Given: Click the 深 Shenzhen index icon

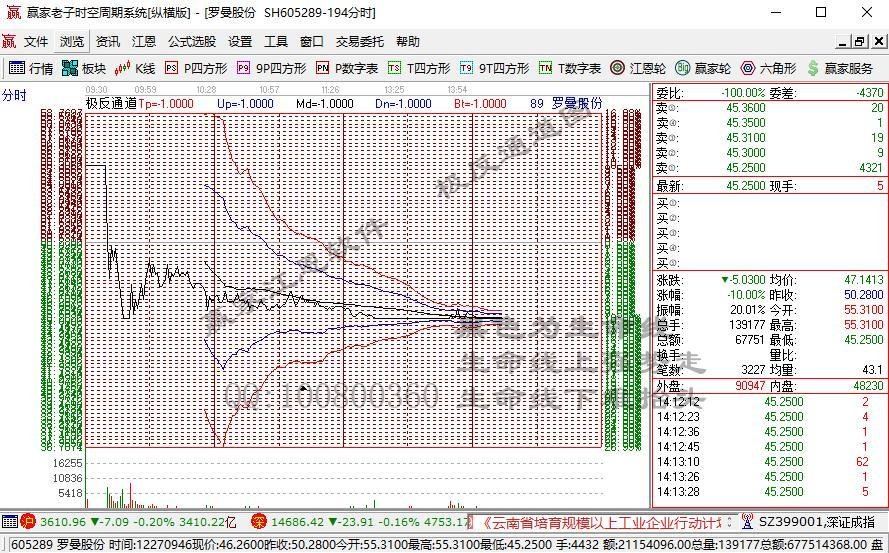Looking at the screenshot, I should click(259, 521).
